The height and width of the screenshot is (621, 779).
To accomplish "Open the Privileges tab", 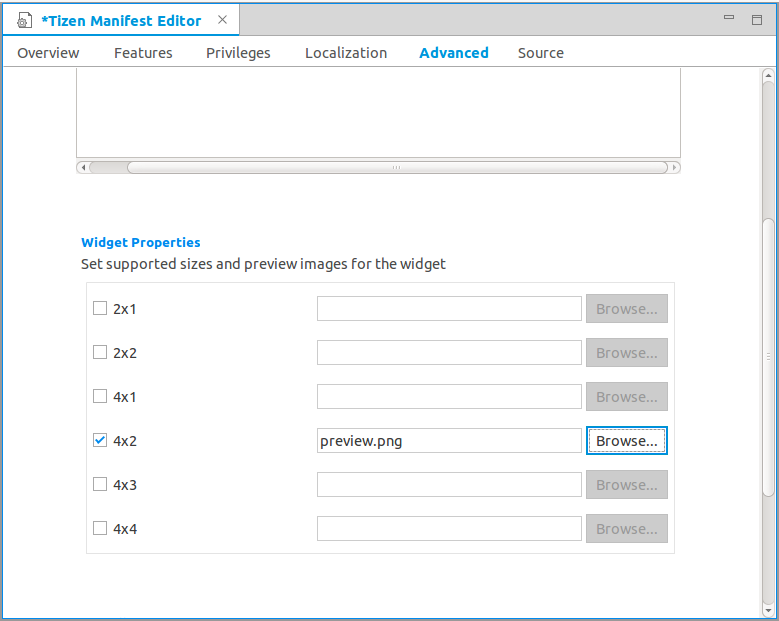I will point(238,53).
